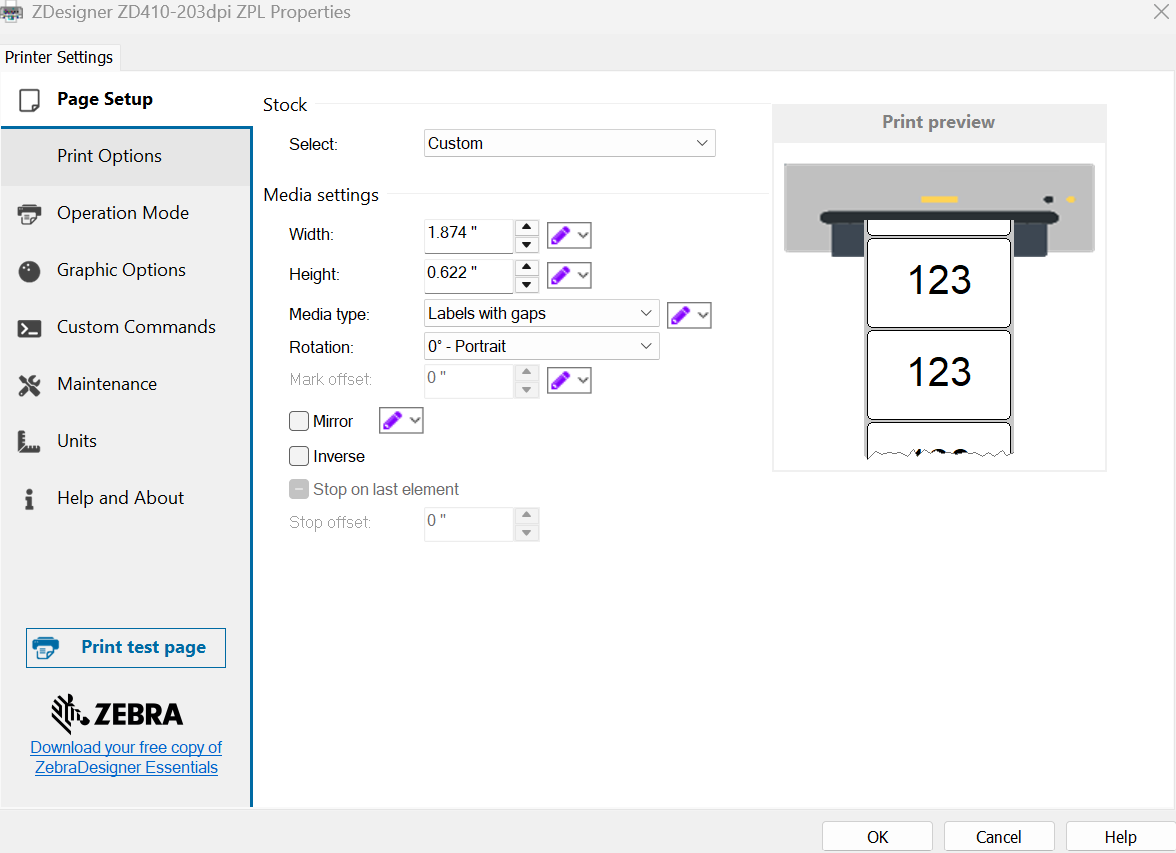The height and width of the screenshot is (853, 1176).
Task: Increase the Mark offset with up arrow
Action: pos(526,371)
